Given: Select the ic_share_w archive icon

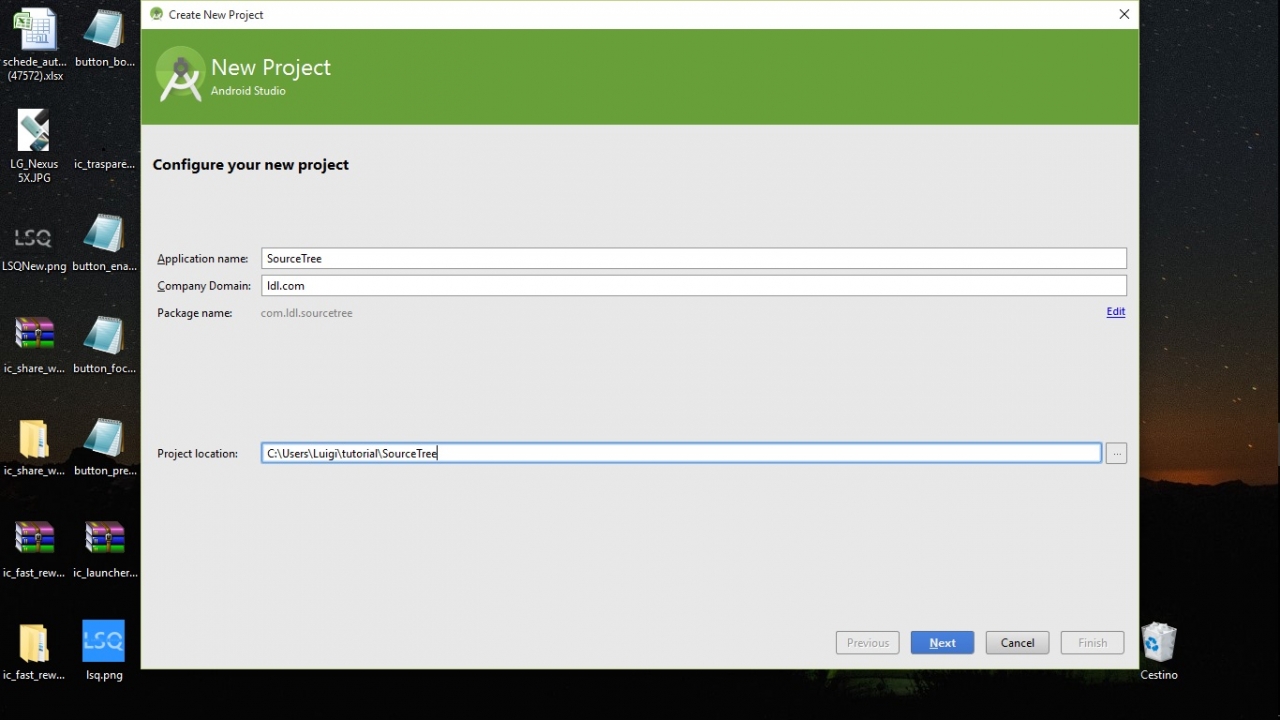Looking at the screenshot, I should point(35,345).
